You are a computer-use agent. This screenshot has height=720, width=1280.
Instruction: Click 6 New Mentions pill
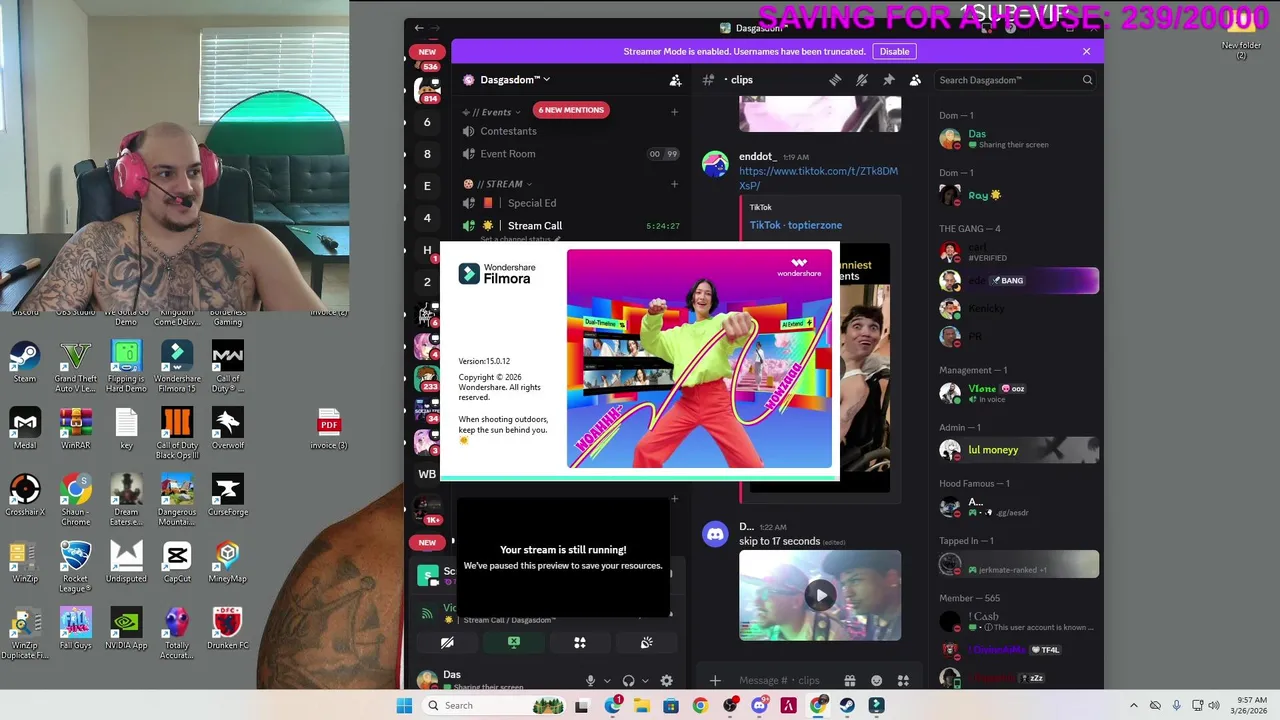point(571,110)
